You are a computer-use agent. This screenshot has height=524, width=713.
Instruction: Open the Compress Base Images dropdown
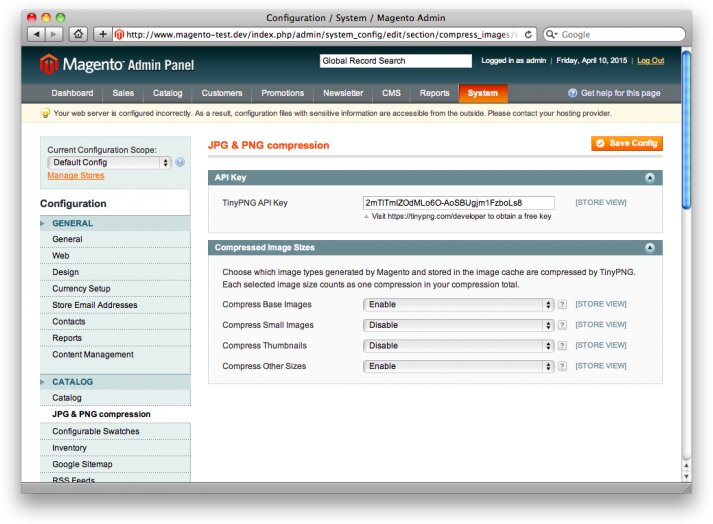458,304
